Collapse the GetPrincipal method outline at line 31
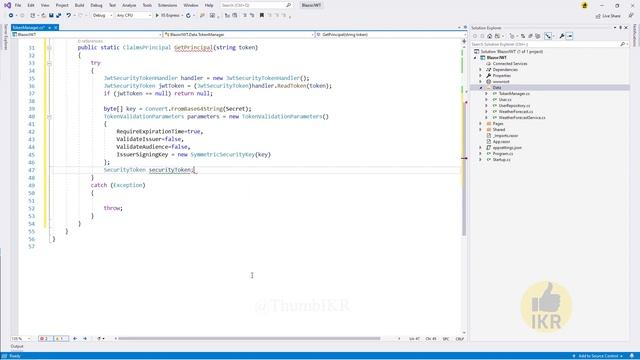The image size is (640, 360). pyautogui.click(x=49, y=48)
